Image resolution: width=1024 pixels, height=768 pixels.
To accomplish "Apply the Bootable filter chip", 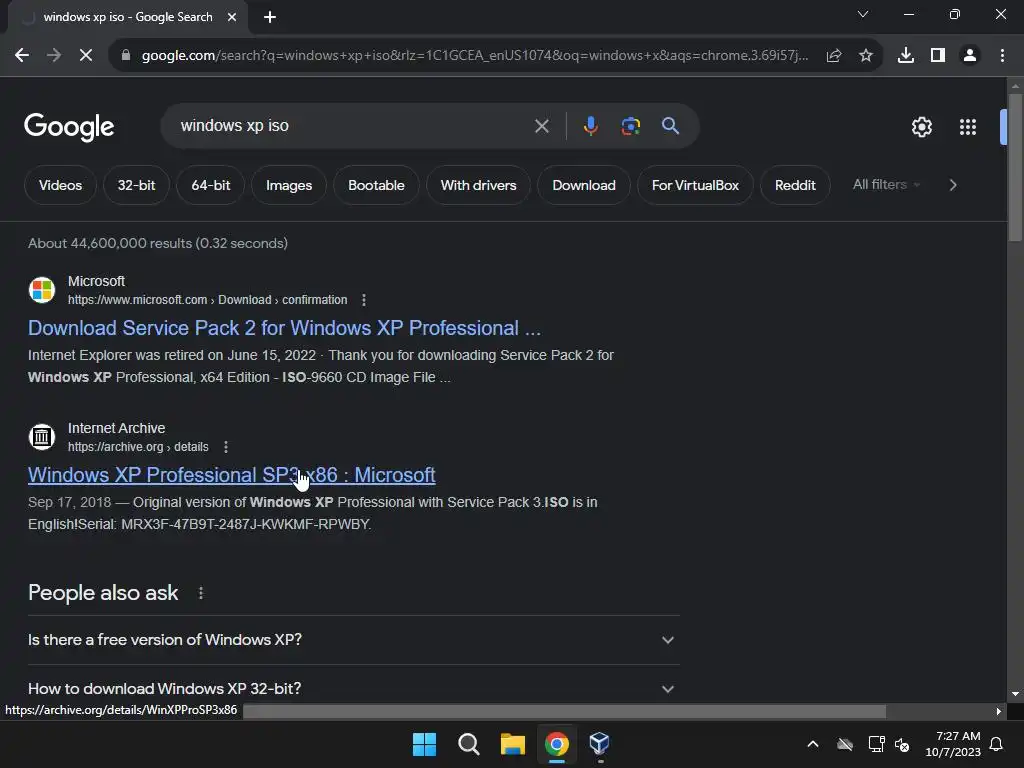I will pyautogui.click(x=376, y=185).
